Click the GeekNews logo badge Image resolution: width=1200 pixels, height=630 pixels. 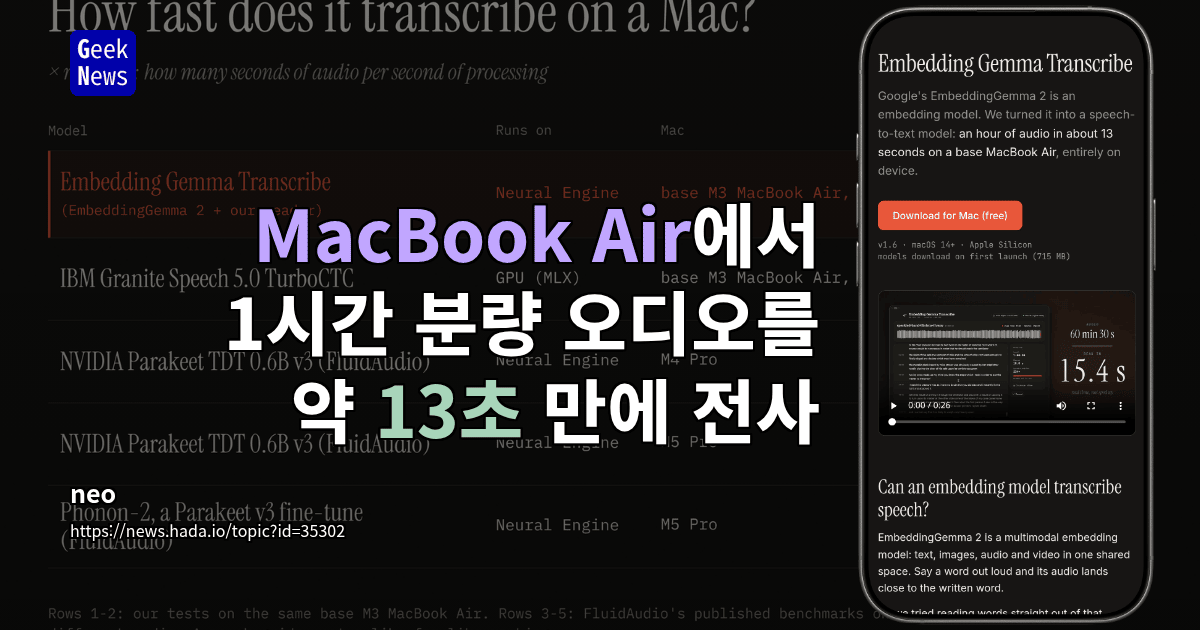[103, 62]
